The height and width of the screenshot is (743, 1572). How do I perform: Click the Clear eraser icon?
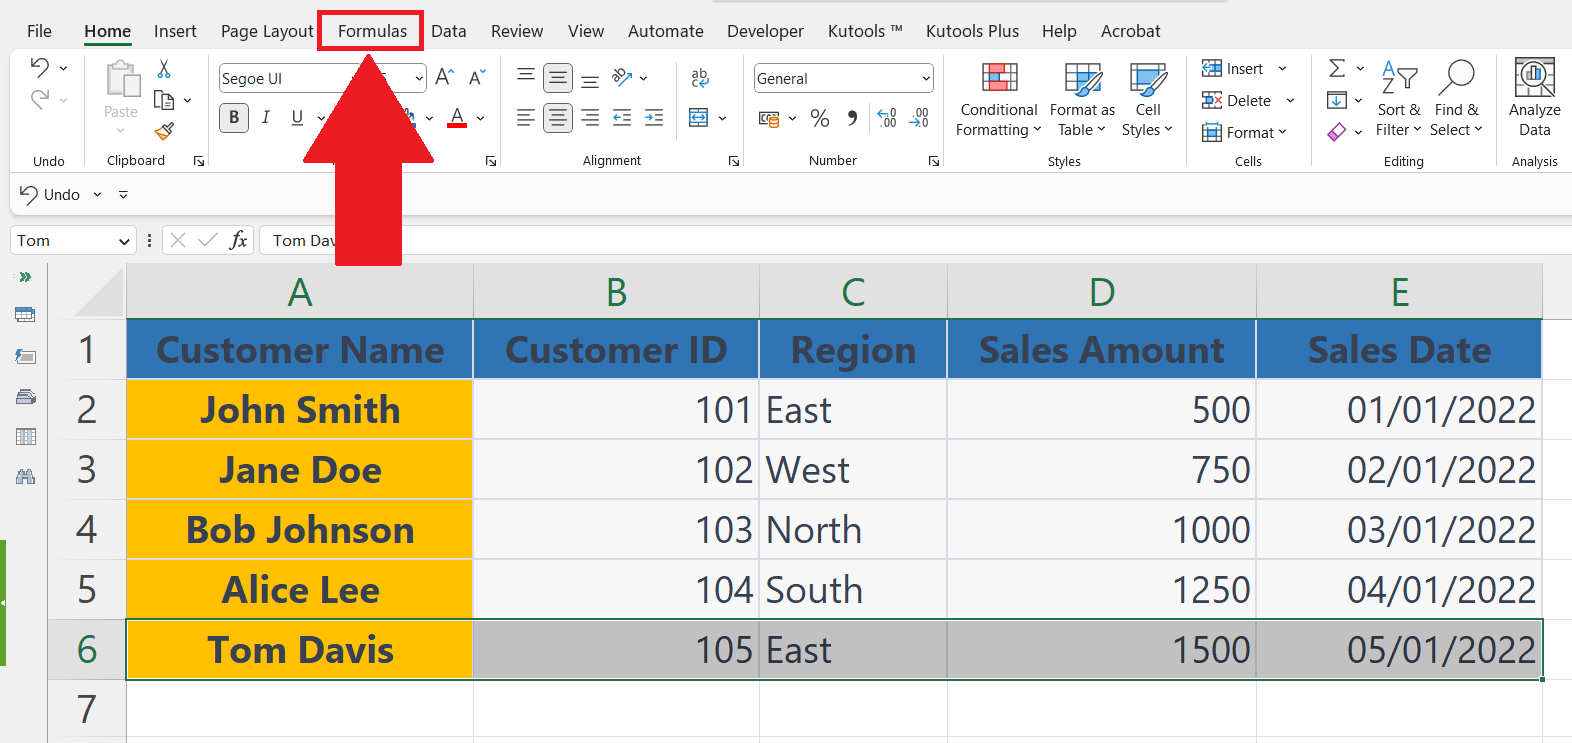(x=1337, y=132)
